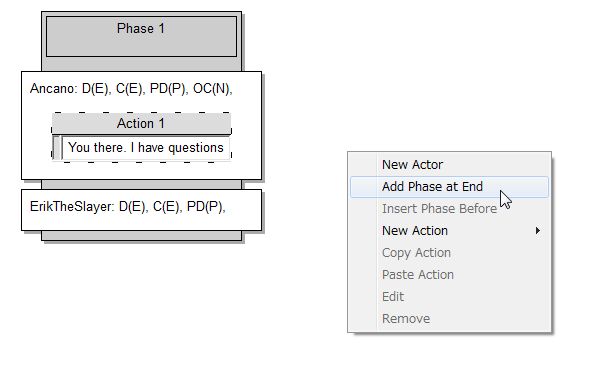Select the Ancano actor row
Image resolution: width=597 pixels, height=370 pixels.
pos(141,126)
